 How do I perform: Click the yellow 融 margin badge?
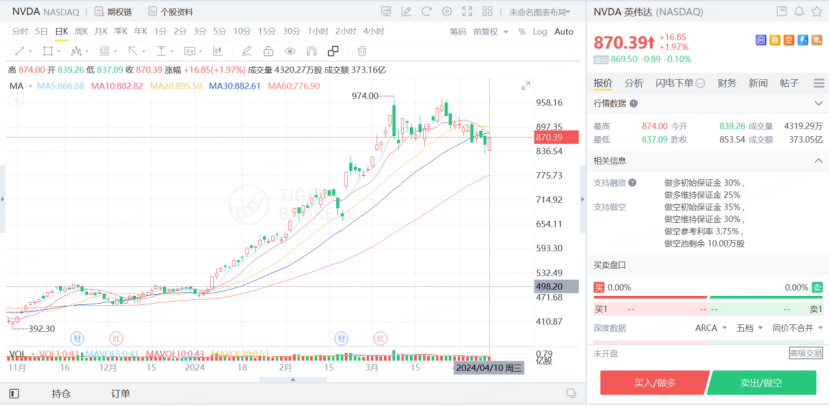click(x=775, y=40)
